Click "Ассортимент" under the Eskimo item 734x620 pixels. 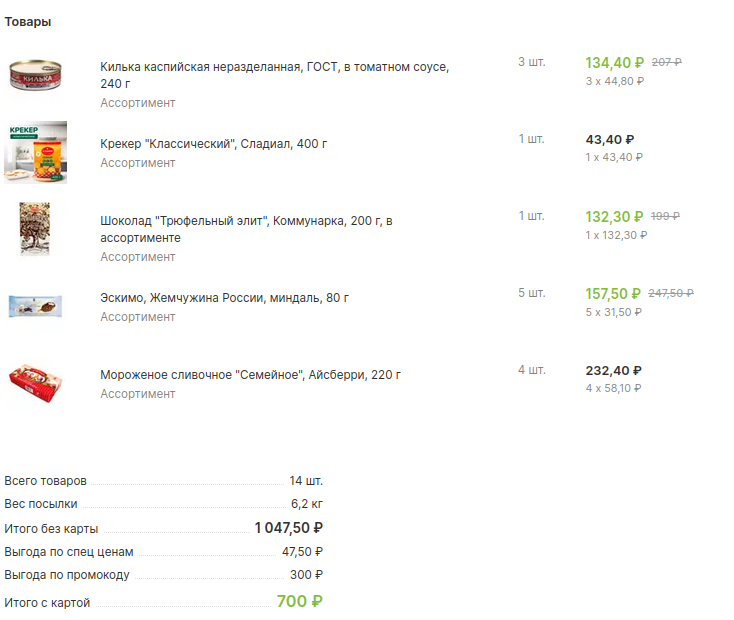tap(137, 317)
